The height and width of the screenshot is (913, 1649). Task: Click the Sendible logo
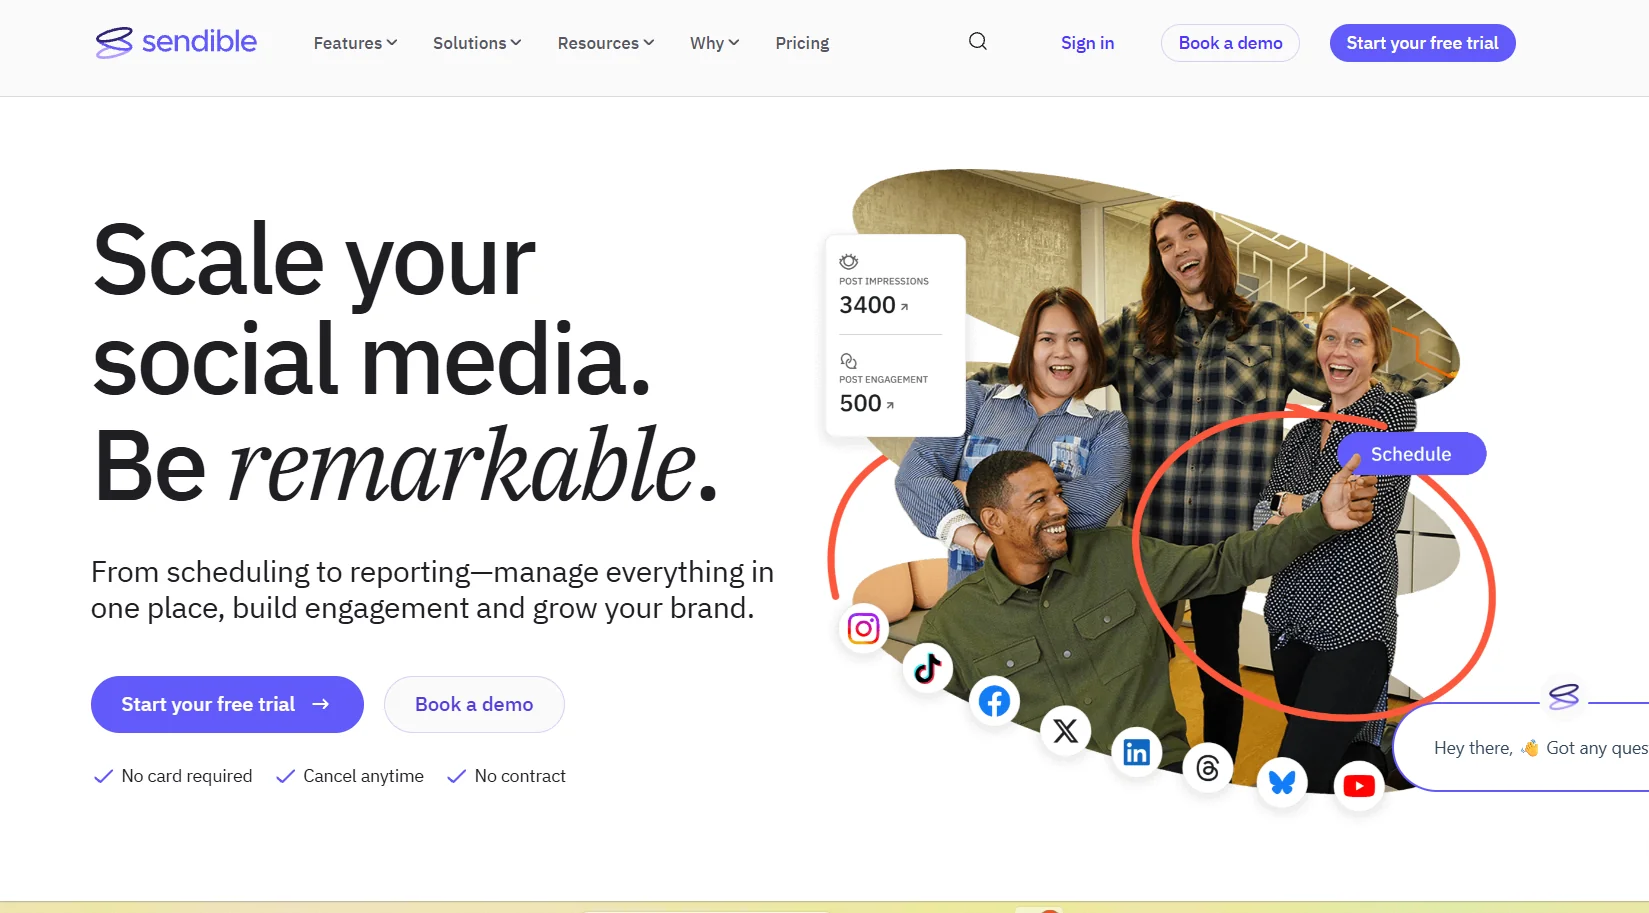pyautogui.click(x=176, y=42)
